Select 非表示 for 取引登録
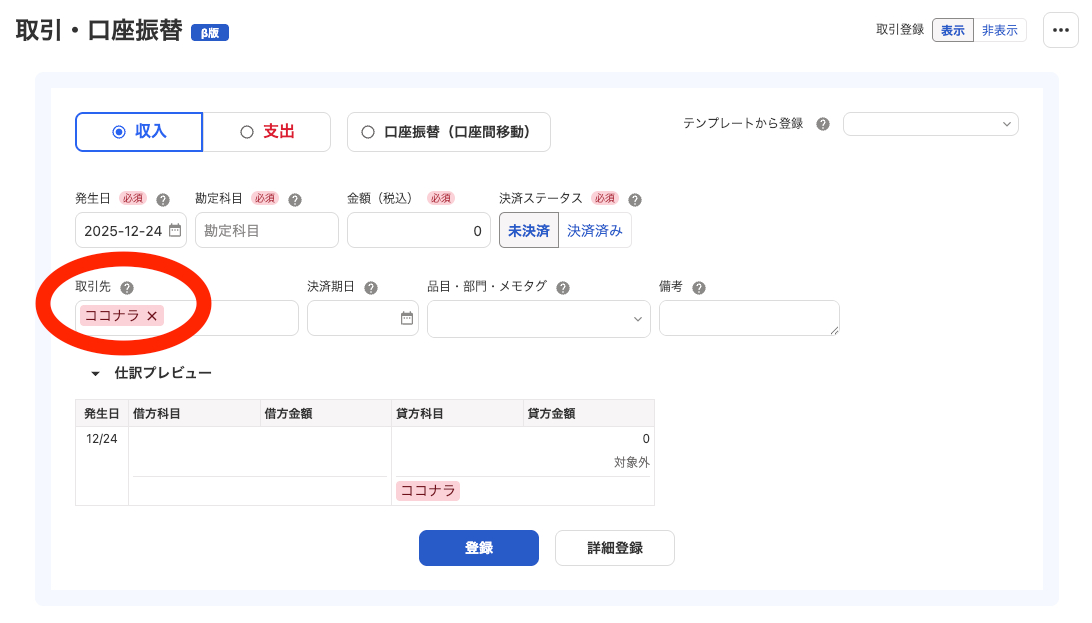Viewport: 1092px width, 623px height. 1000,30
